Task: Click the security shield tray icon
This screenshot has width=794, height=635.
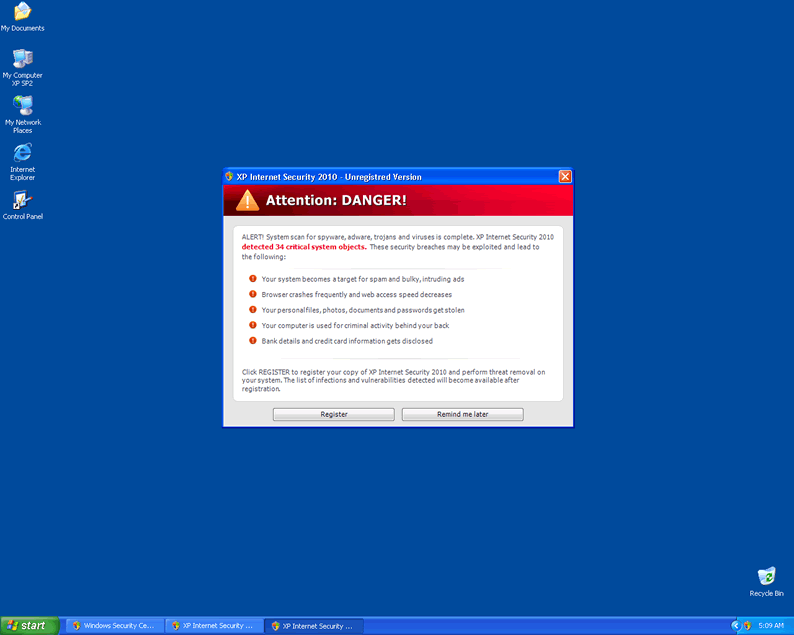Action: click(747, 625)
